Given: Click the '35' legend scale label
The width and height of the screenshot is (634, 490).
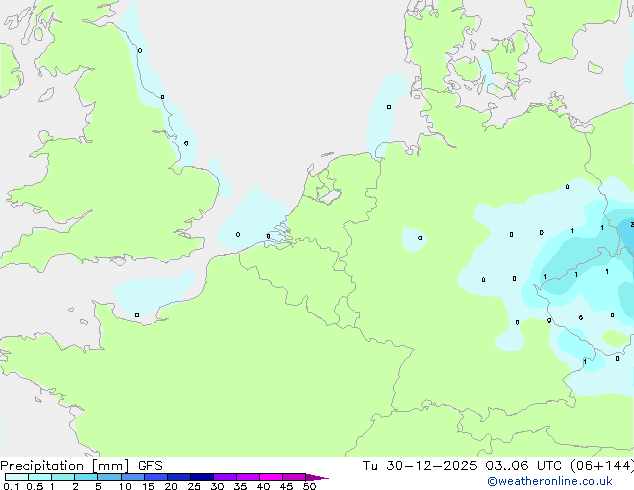Looking at the screenshot, I should (240, 486).
